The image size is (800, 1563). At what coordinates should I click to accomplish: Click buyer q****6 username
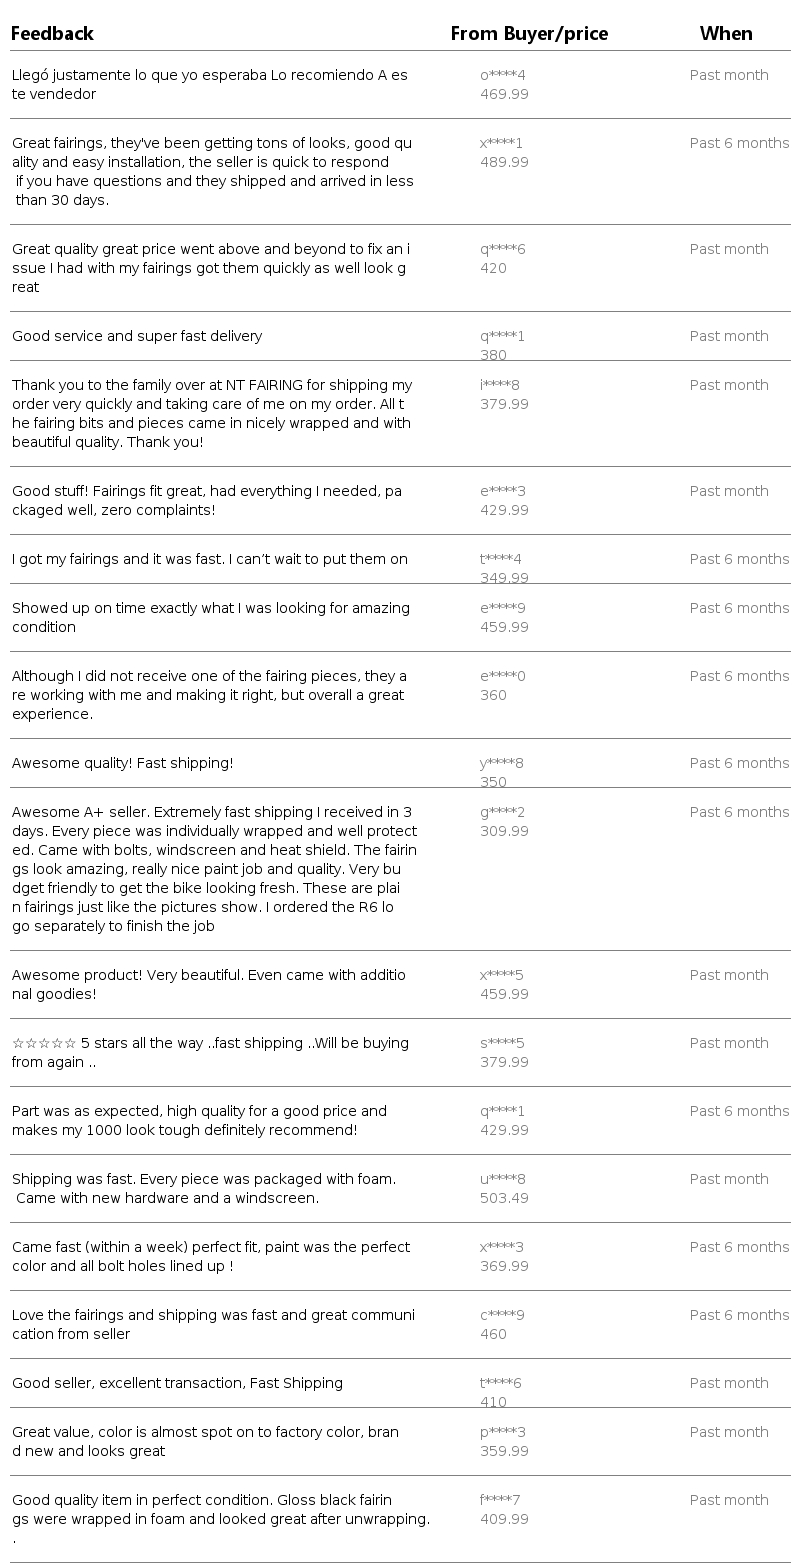point(502,249)
